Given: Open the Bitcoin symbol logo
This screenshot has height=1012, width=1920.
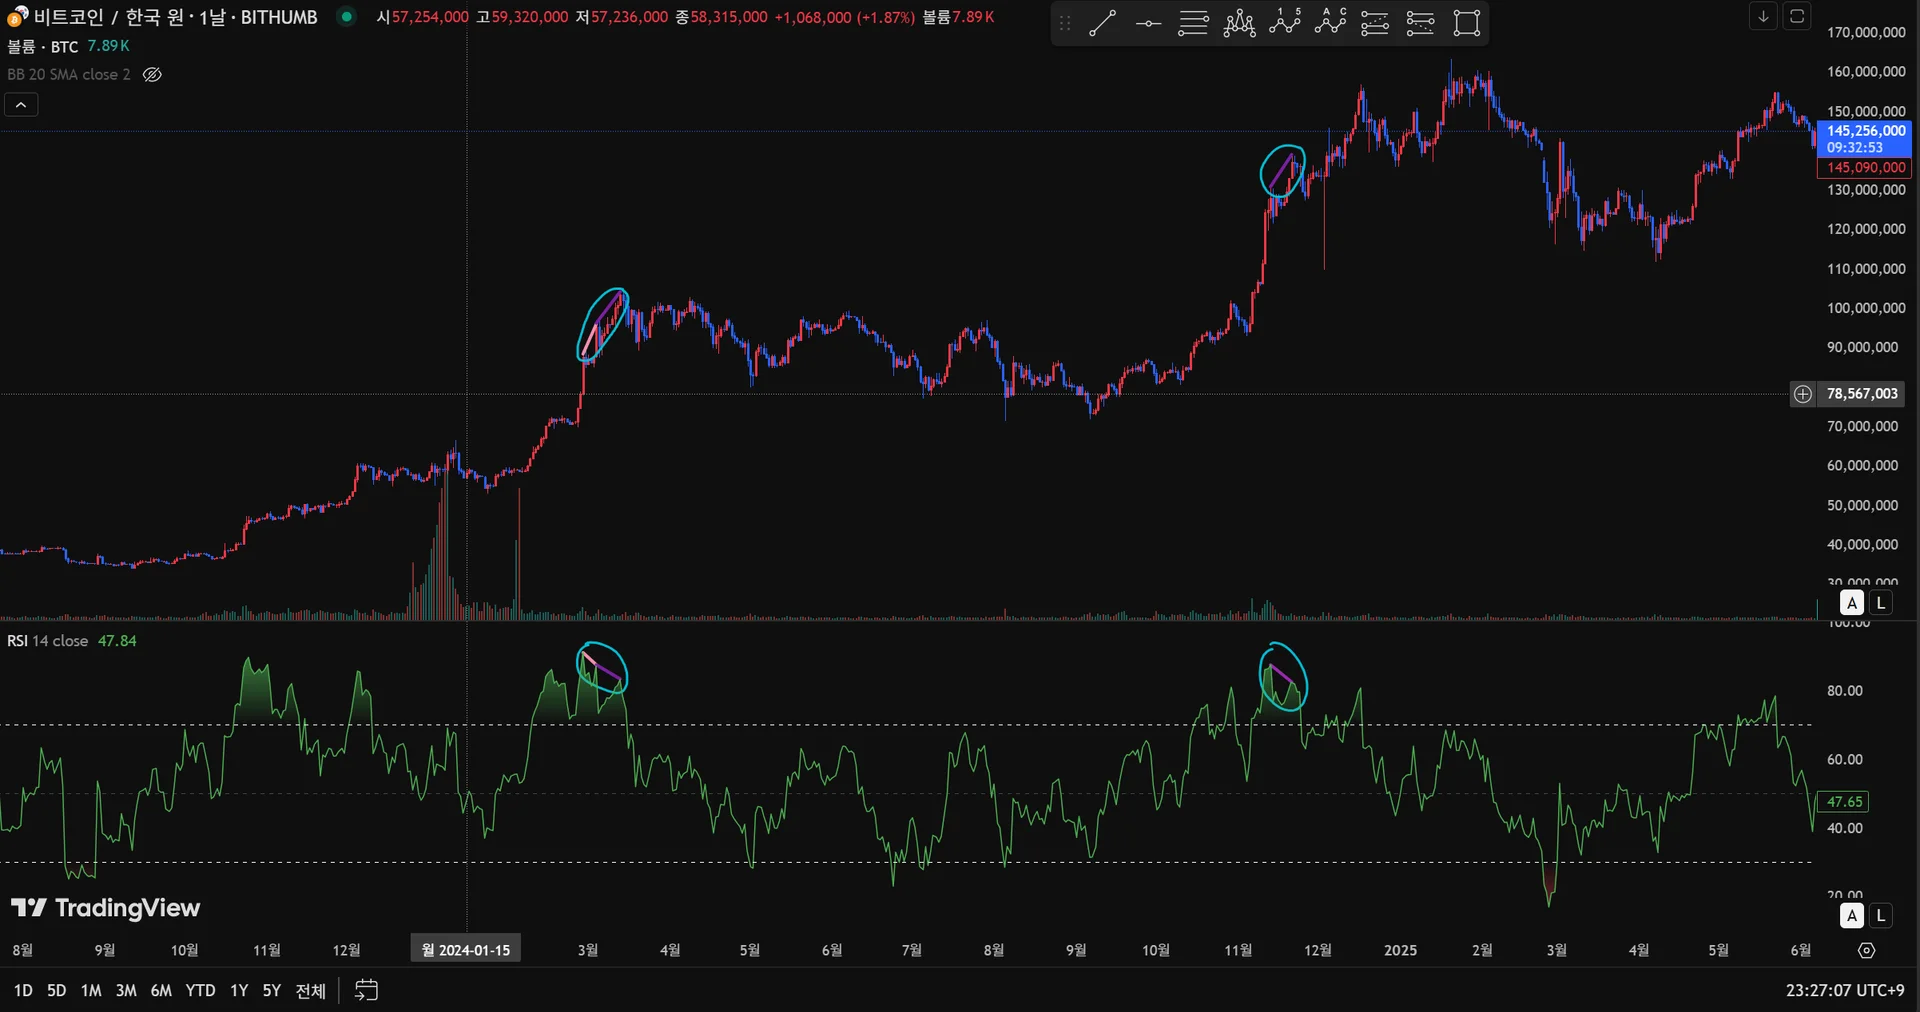Looking at the screenshot, I should pyautogui.click(x=17, y=17).
